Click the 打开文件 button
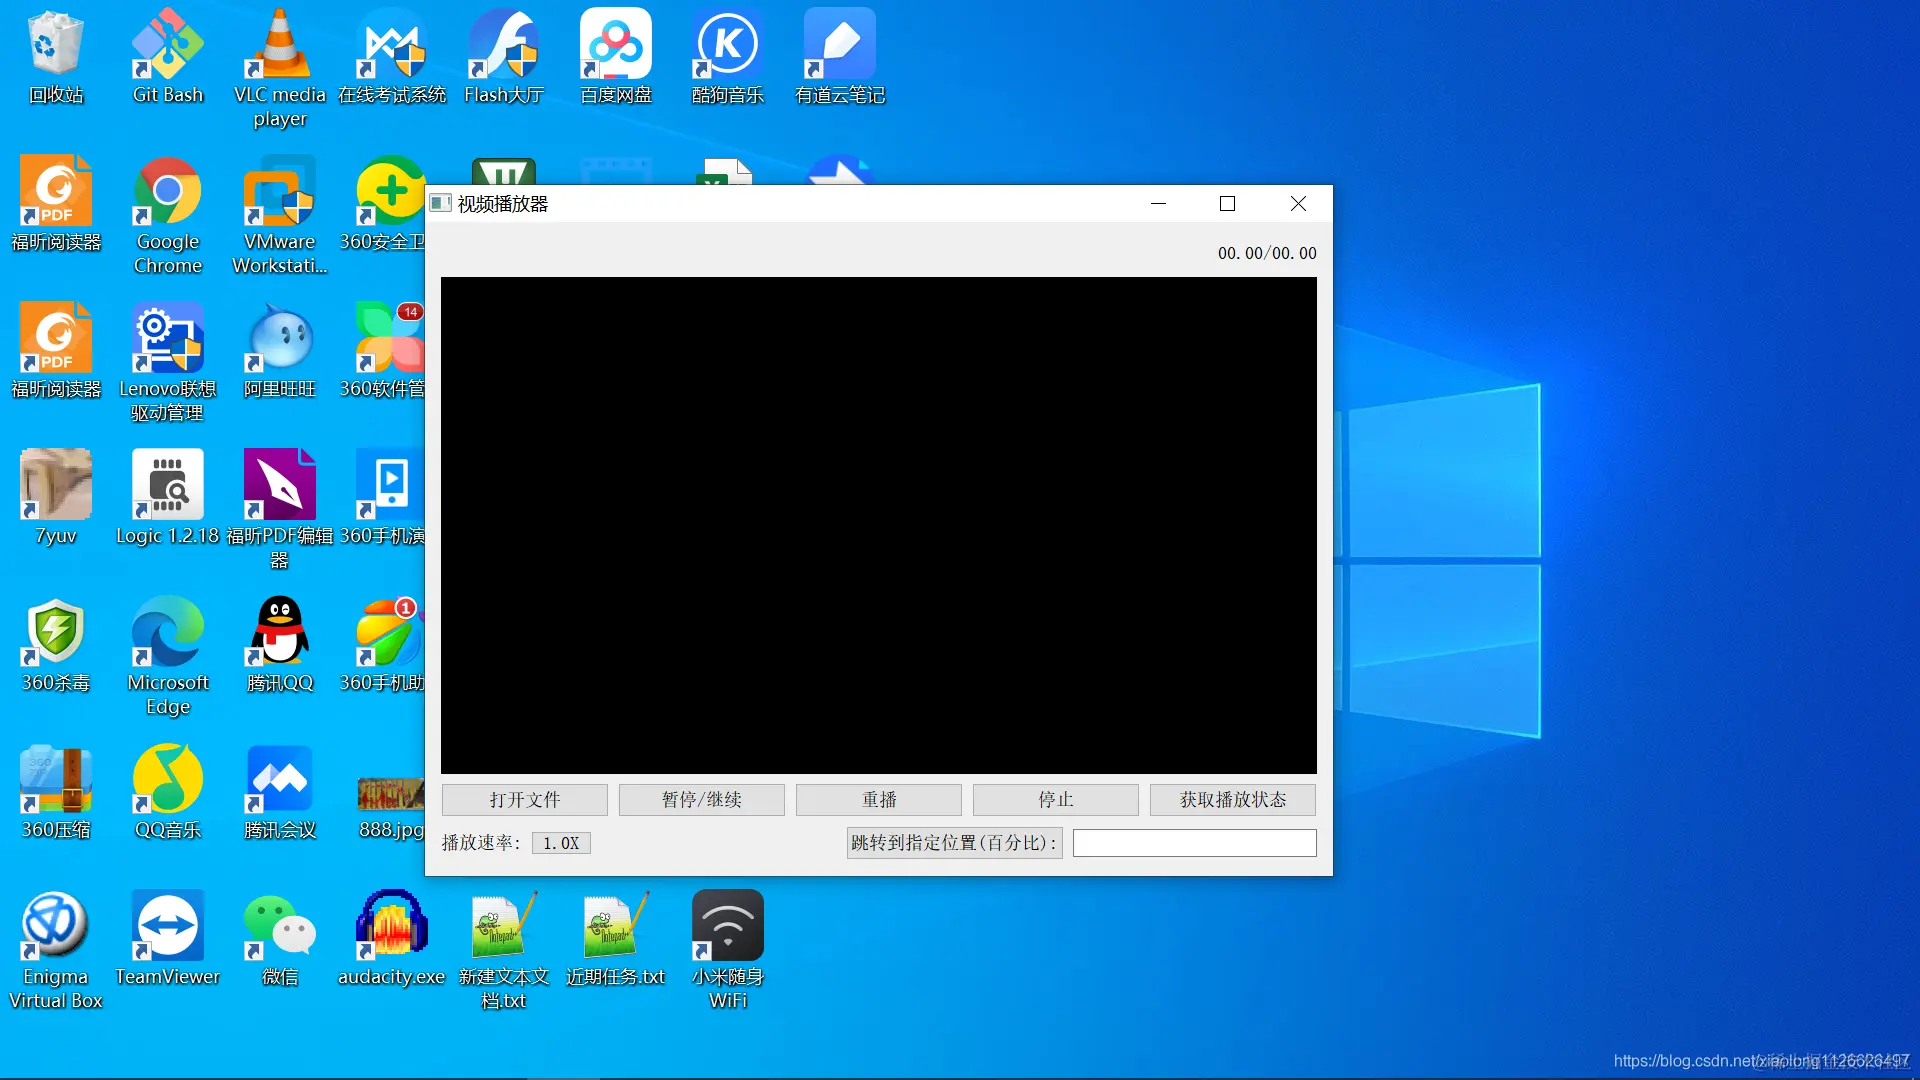Image resolution: width=1920 pixels, height=1080 pixels. (524, 800)
